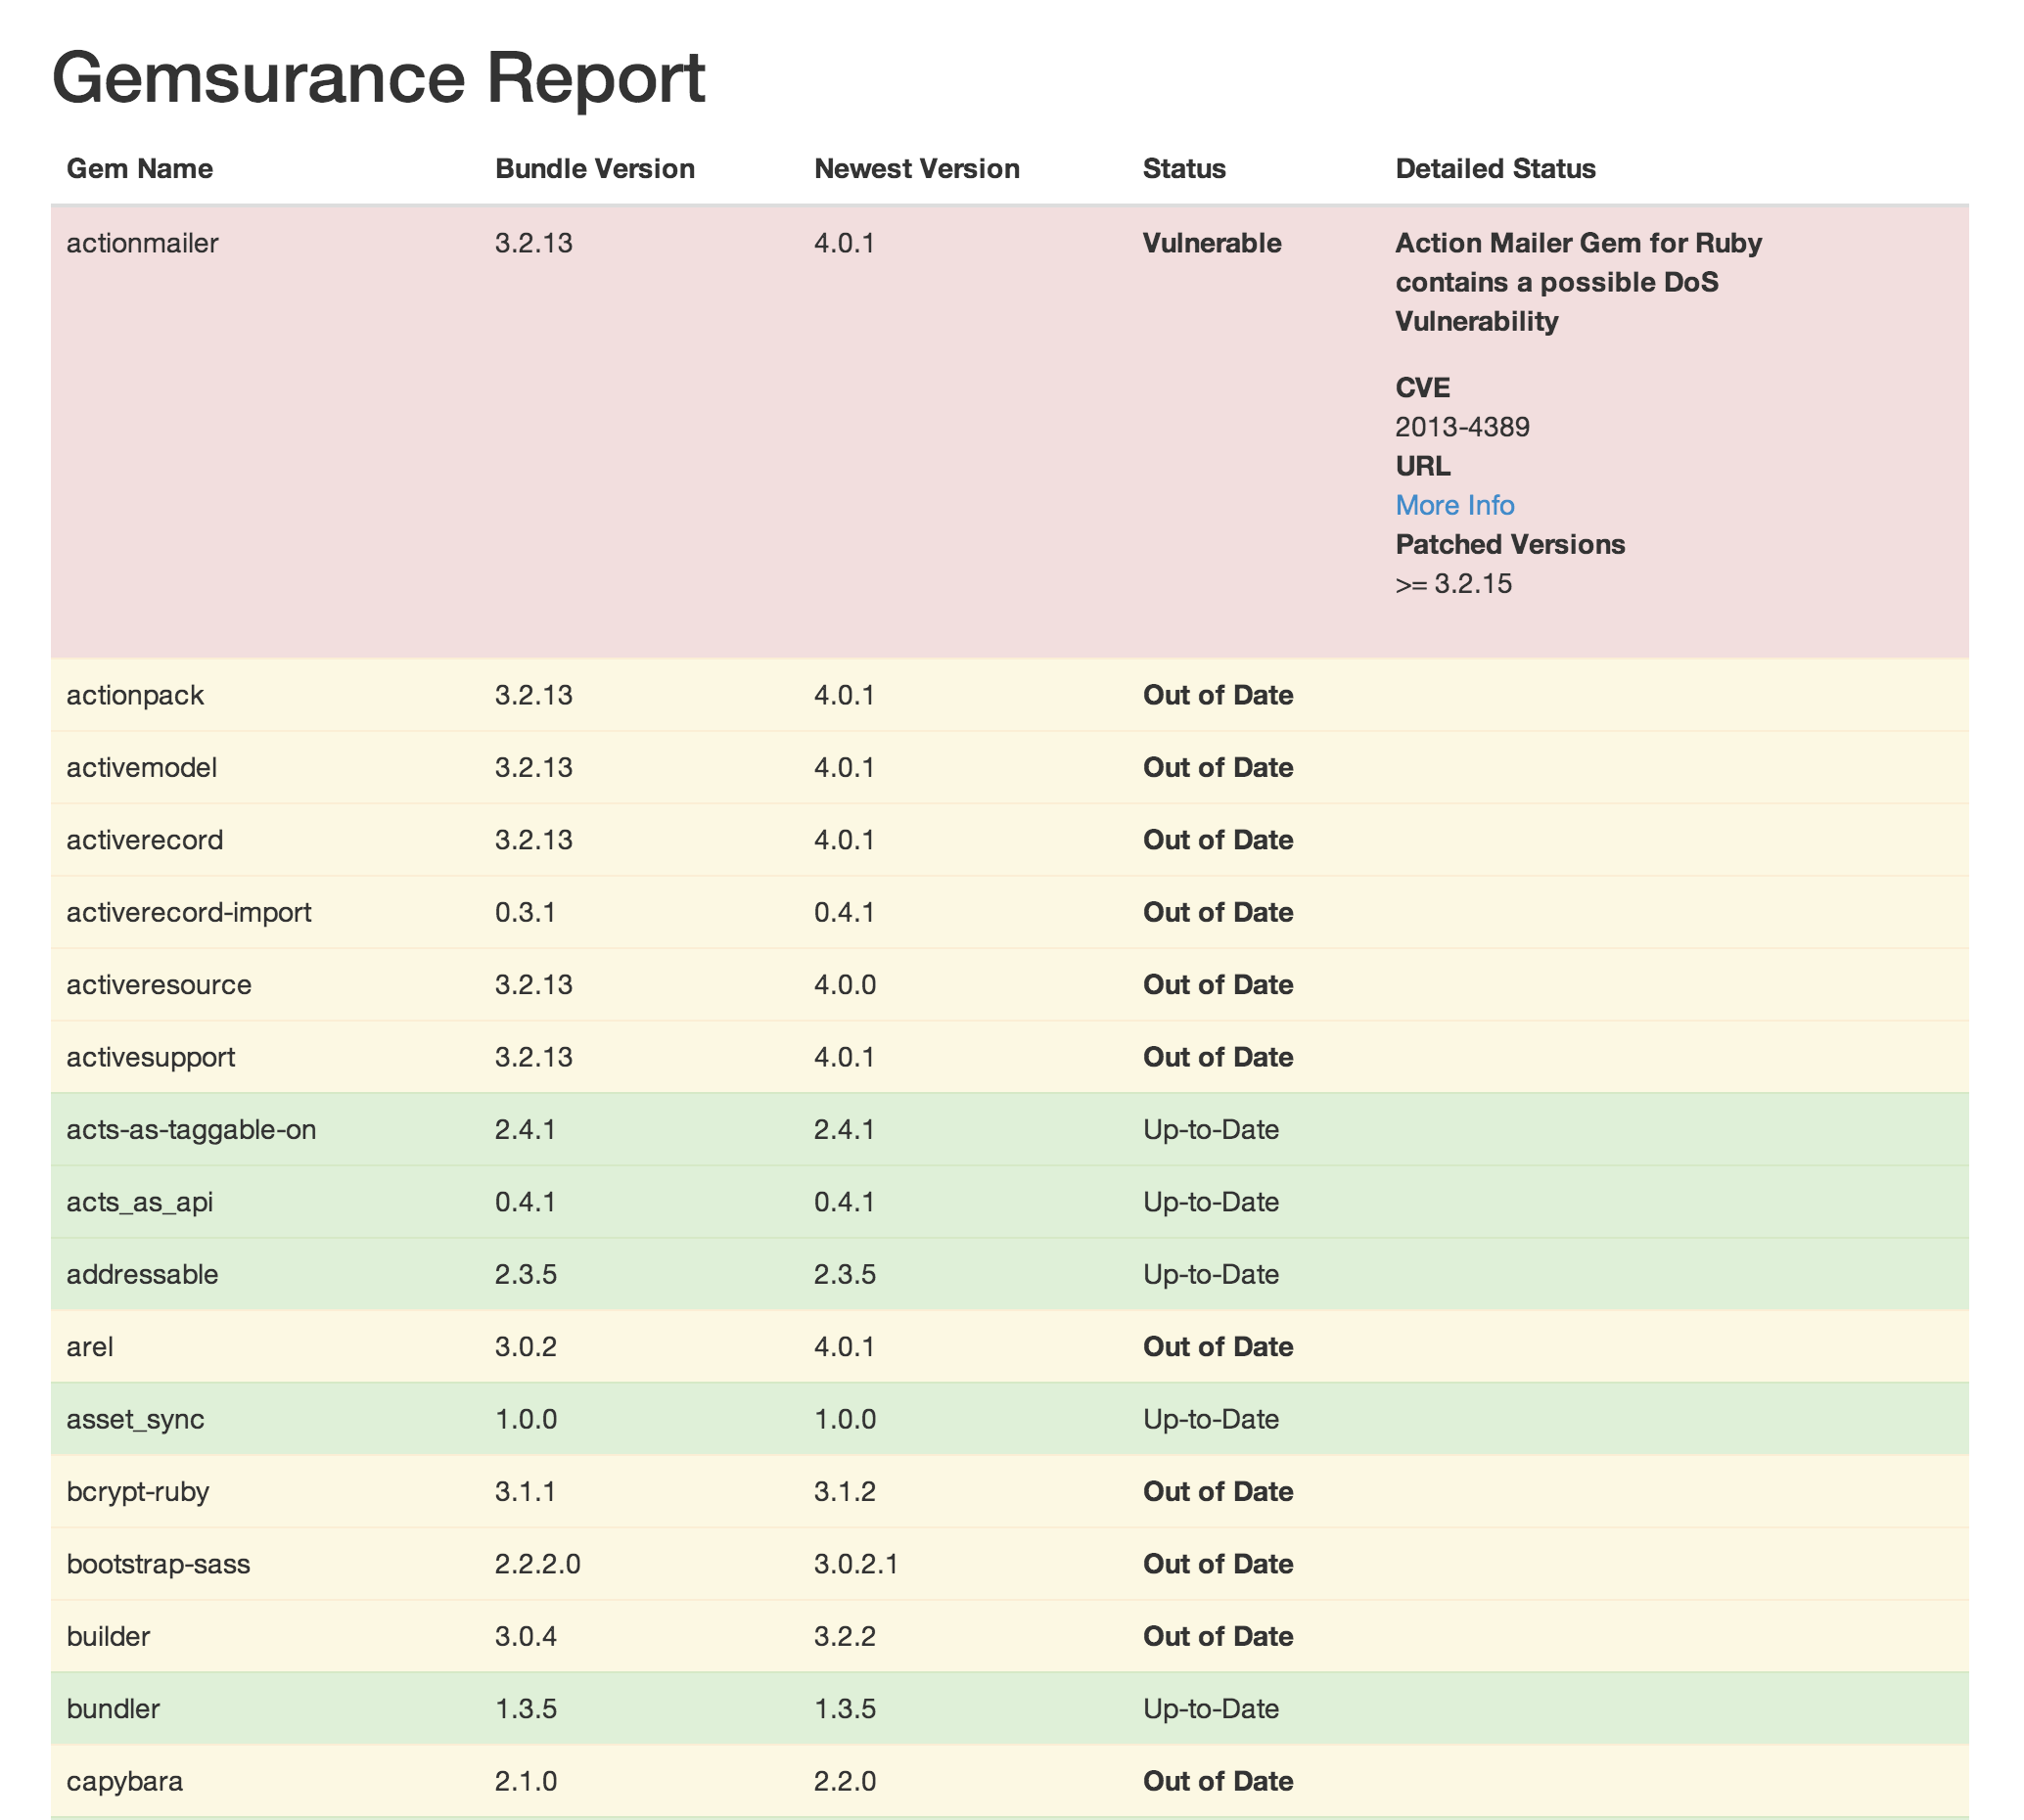The height and width of the screenshot is (1820, 2024).
Task: Click the arel newest version 4.0.1
Action: (844, 1347)
